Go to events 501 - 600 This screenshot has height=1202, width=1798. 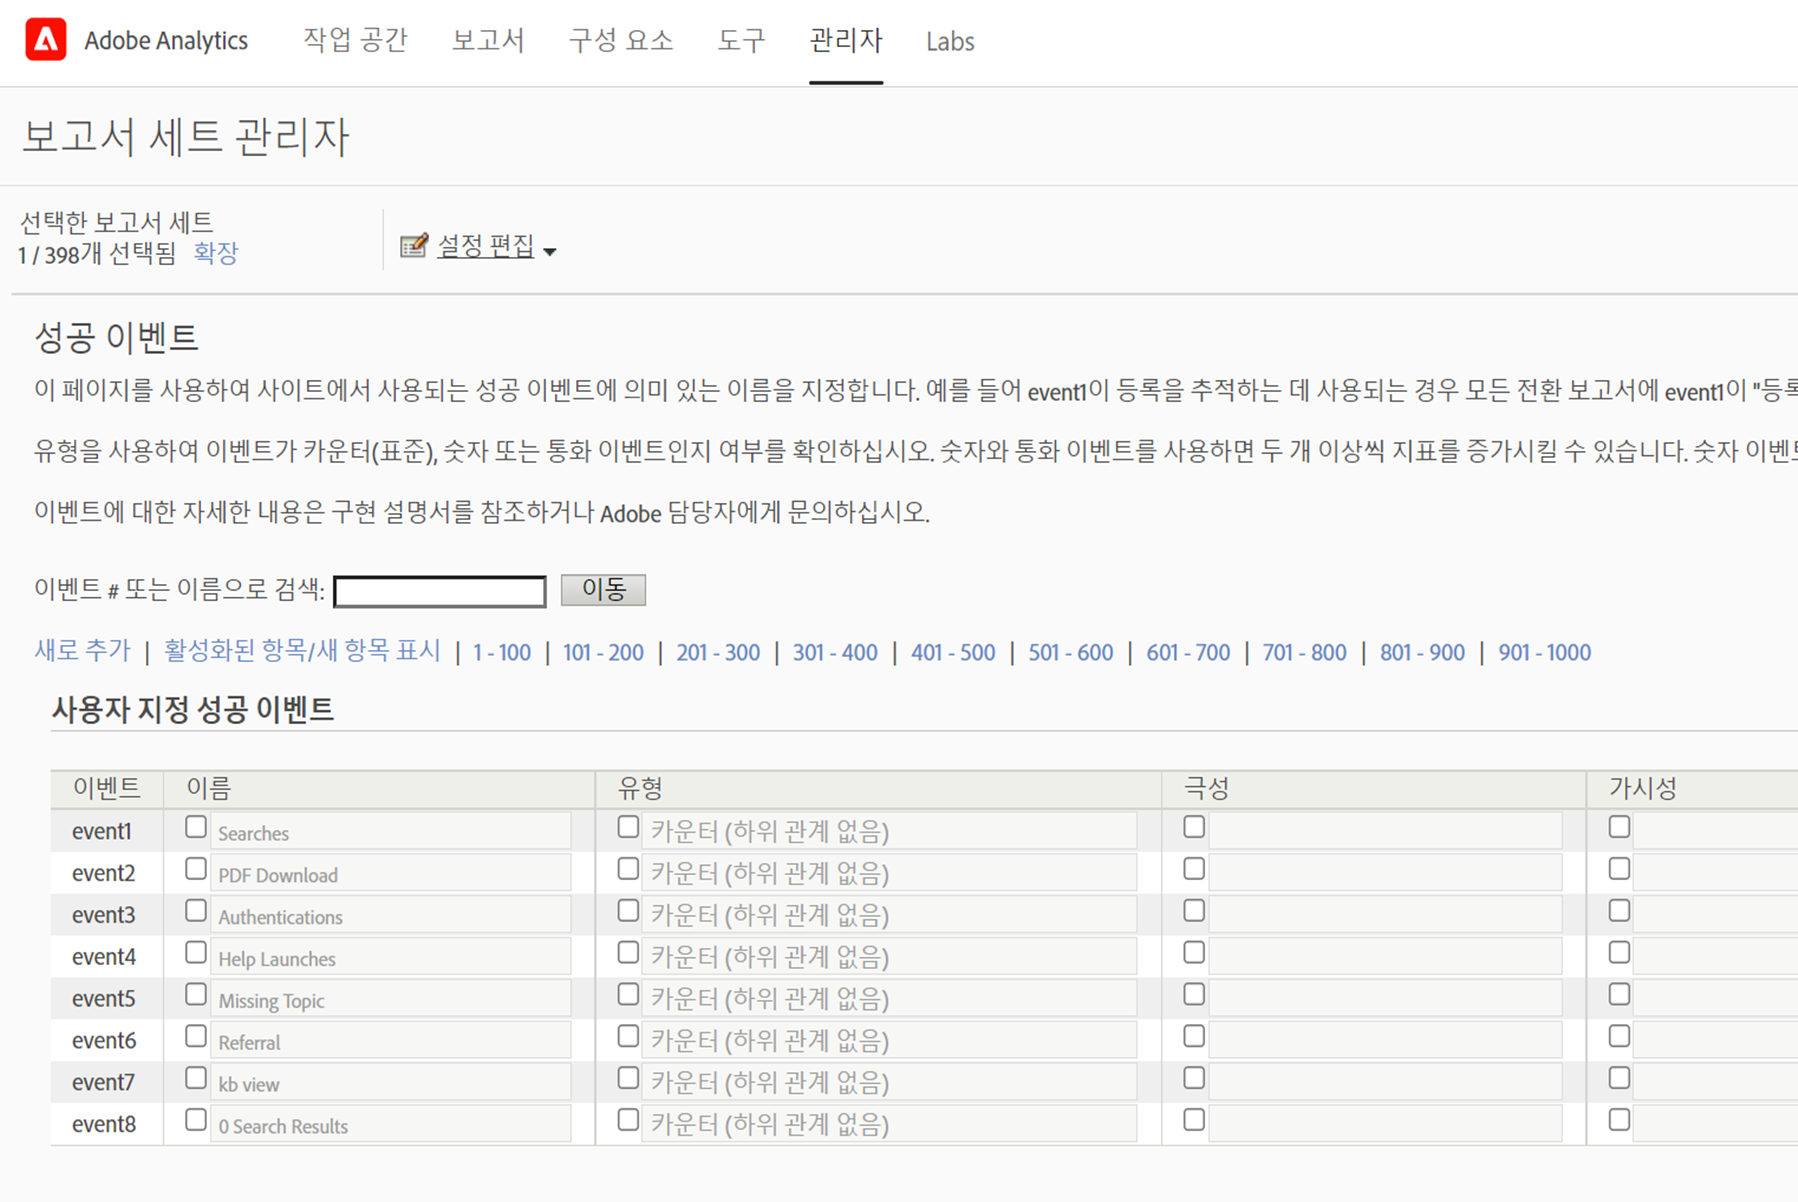point(1071,653)
